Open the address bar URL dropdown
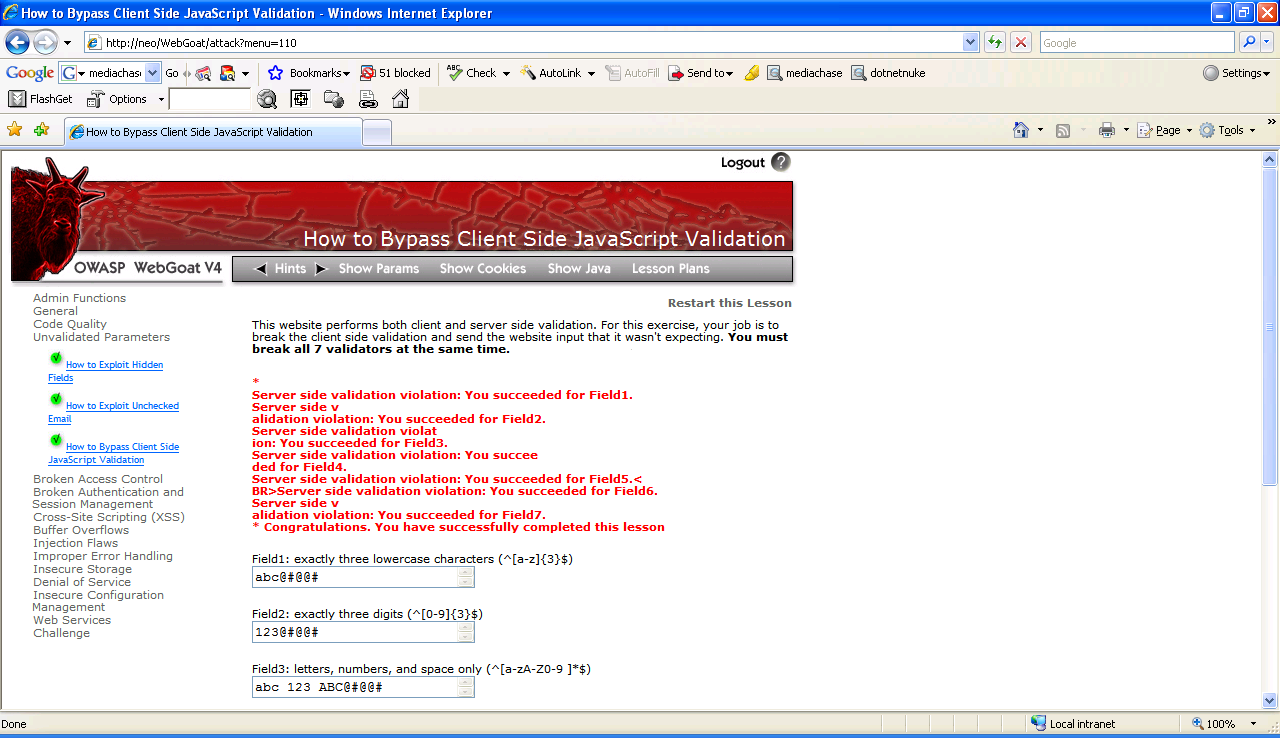Screen dimensions: 1280x738 coord(970,42)
